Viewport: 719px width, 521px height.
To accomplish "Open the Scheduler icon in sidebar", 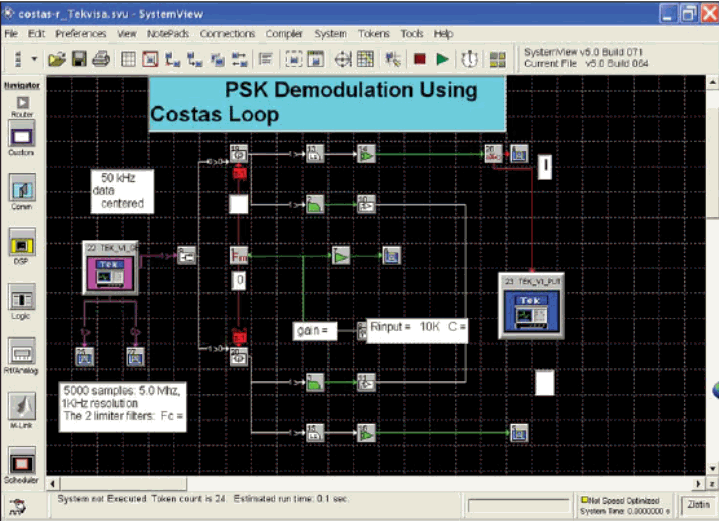I will (x=21, y=463).
